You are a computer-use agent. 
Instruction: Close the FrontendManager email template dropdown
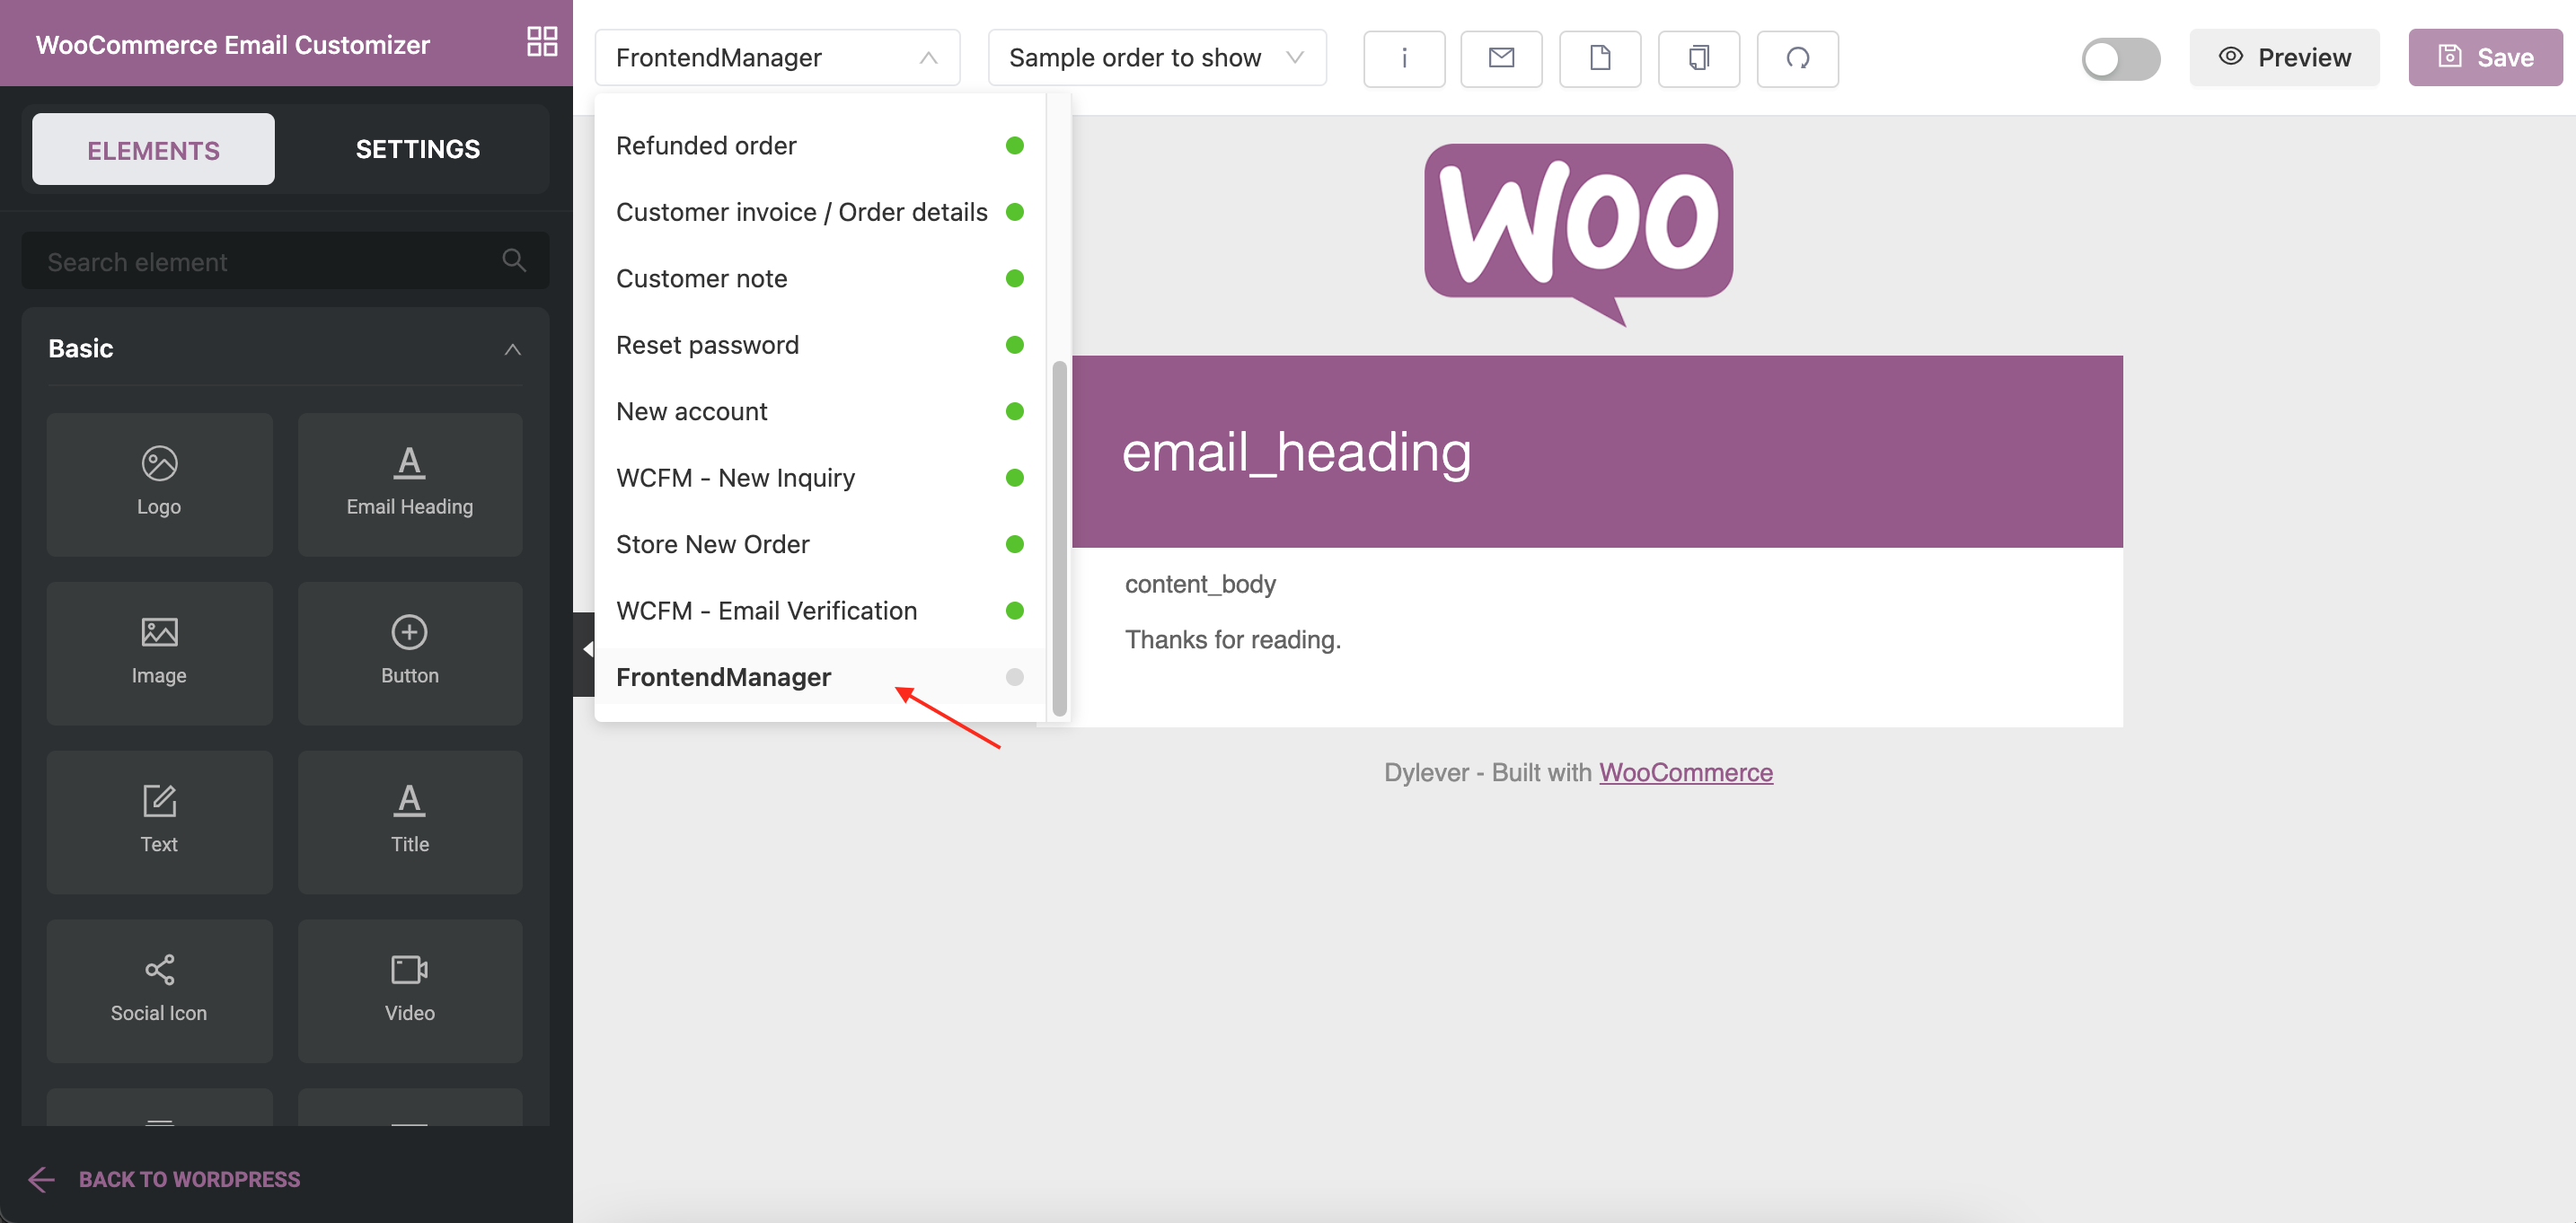pyautogui.click(x=777, y=58)
